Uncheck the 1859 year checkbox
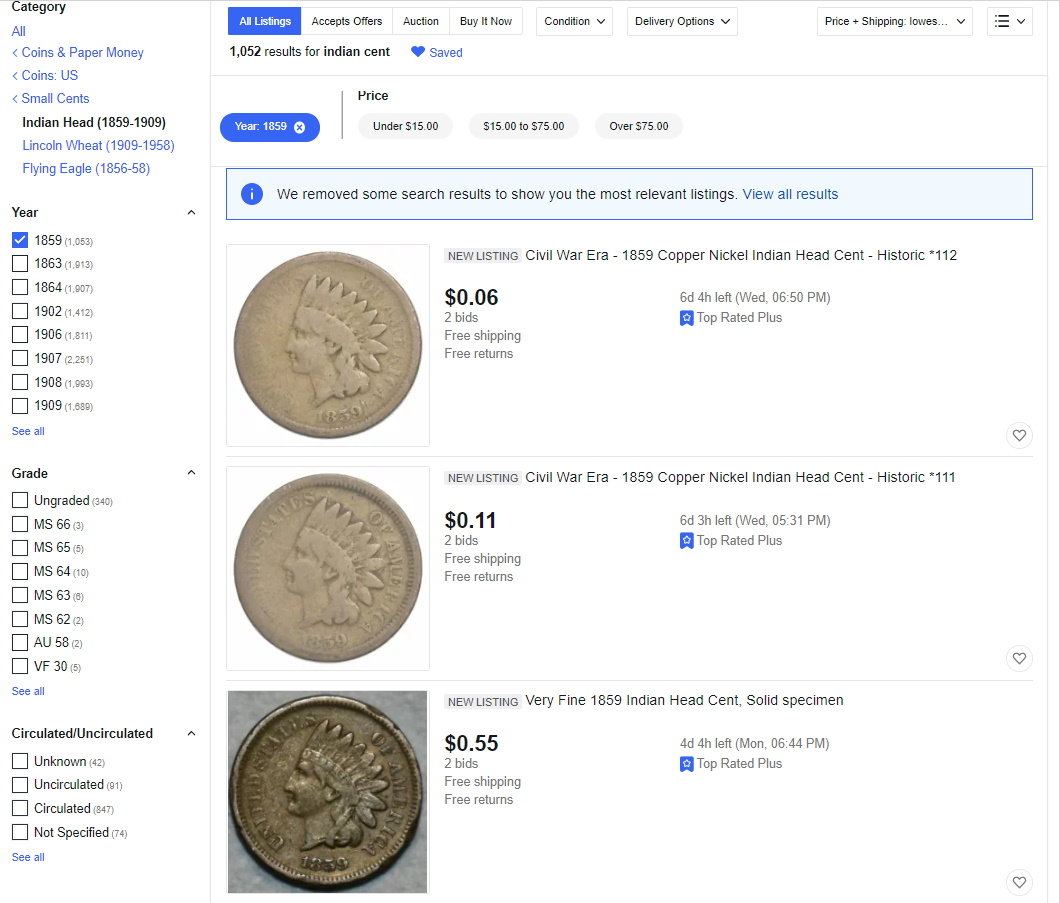The image size is (1059, 903). coord(20,240)
